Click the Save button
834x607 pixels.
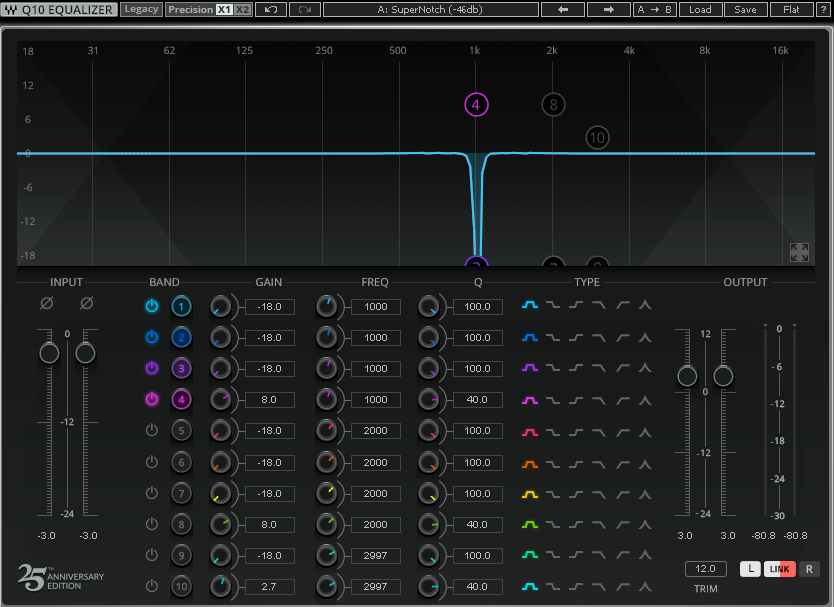pyautogui.click(x=745, y=10)
